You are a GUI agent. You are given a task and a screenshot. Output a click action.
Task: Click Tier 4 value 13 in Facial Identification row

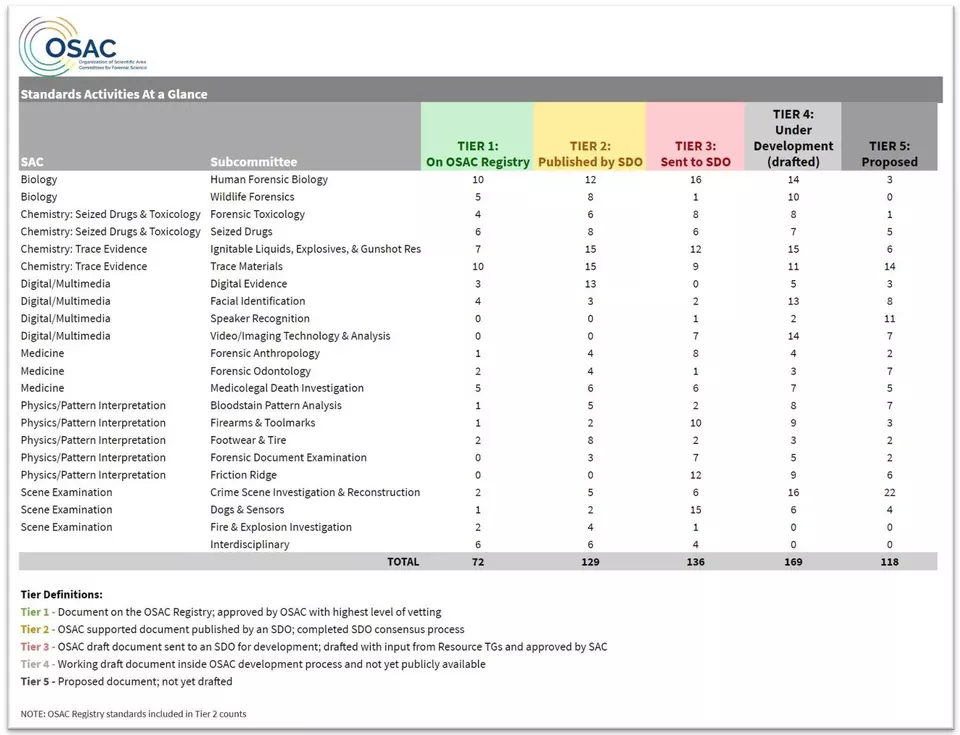tap(793, 301)
